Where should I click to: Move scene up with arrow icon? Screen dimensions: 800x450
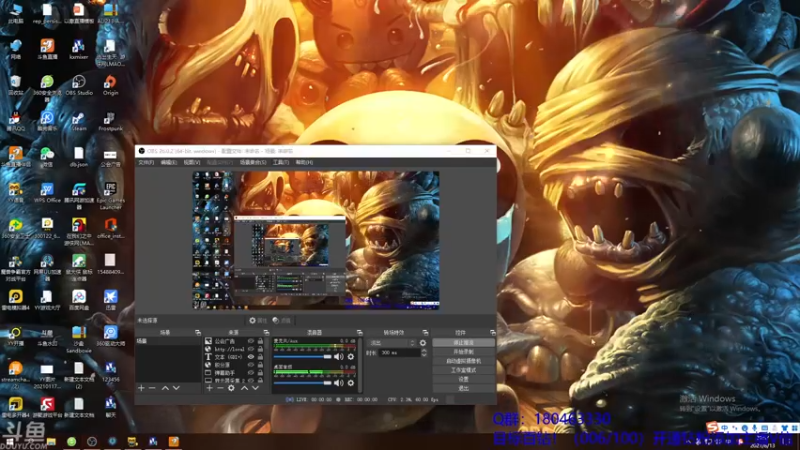[x=165, y=388]
